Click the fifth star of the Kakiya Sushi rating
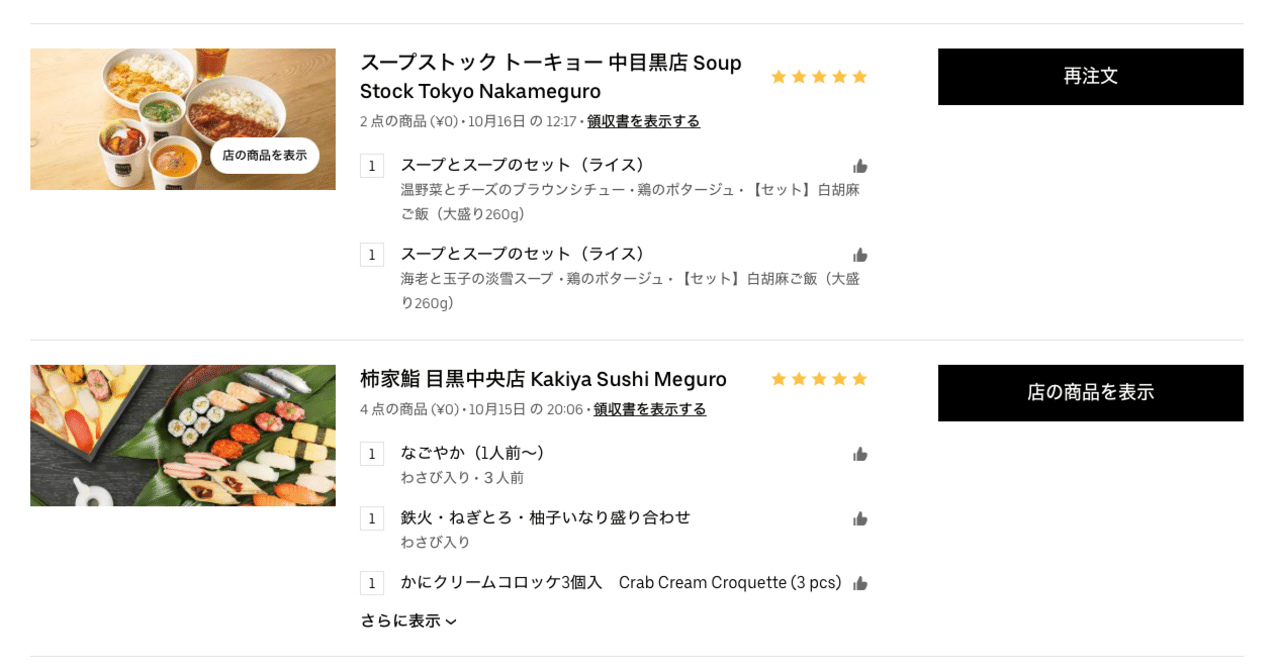 (861, 378)
